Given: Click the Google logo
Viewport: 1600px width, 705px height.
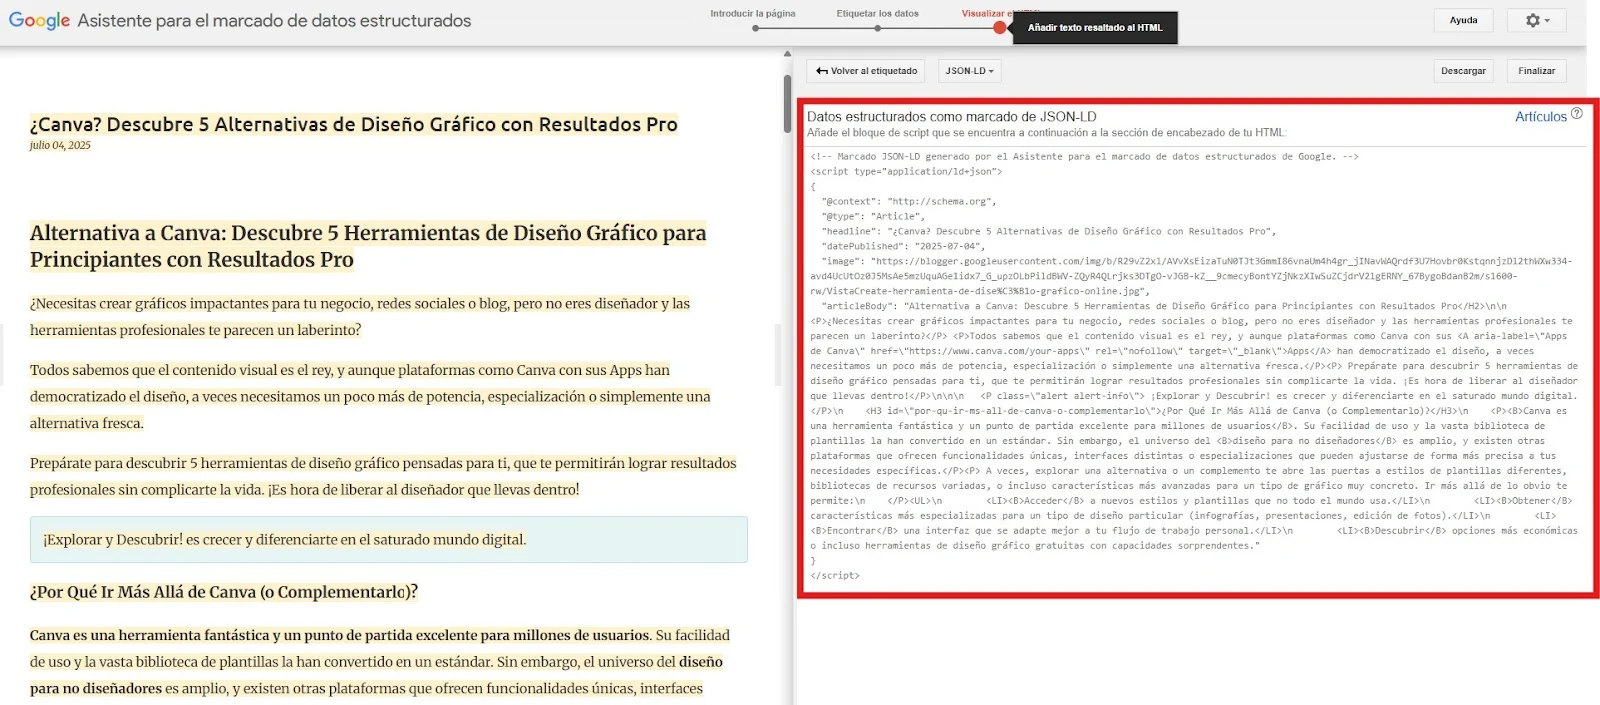Looking at the screenshot, I should pos(39,20).
